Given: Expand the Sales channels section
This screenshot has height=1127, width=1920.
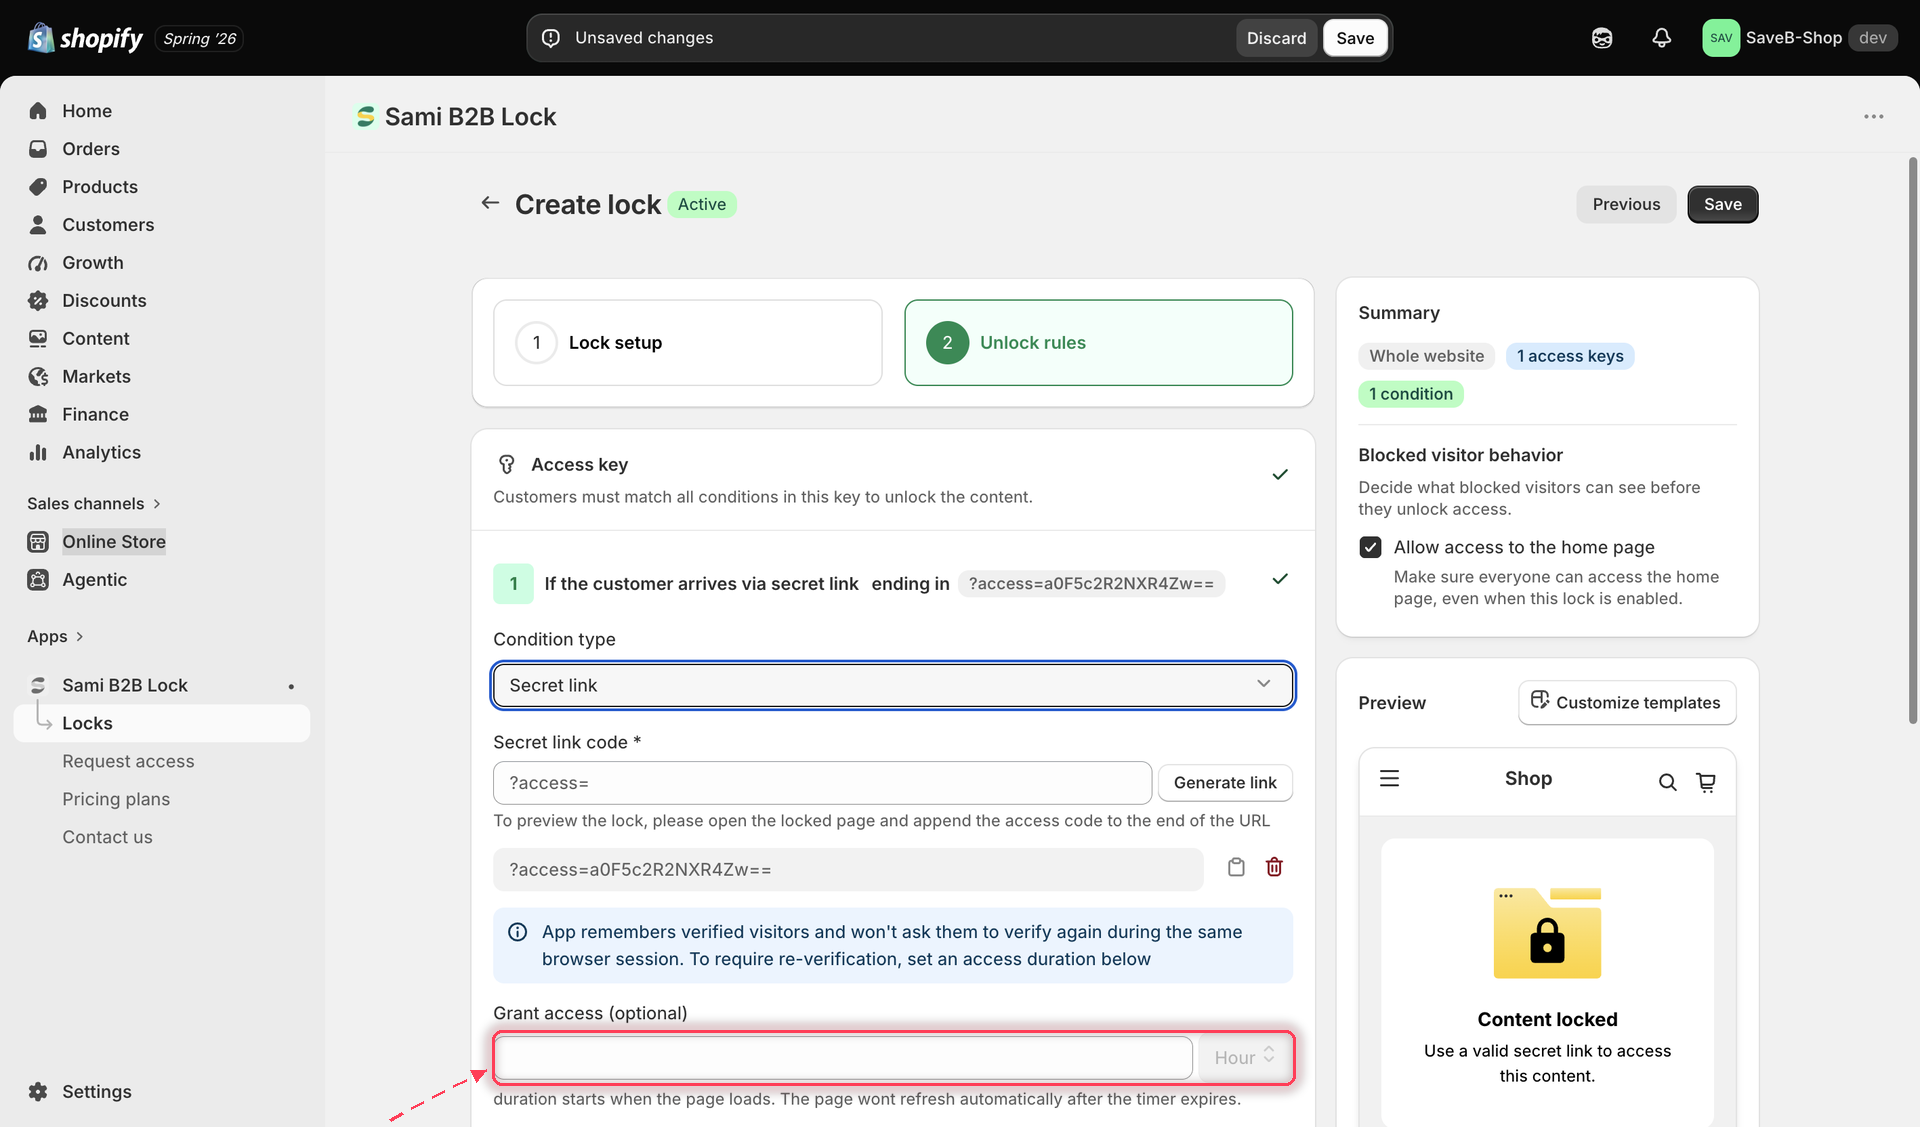Looking at the screenshot, I should [94, 503].
